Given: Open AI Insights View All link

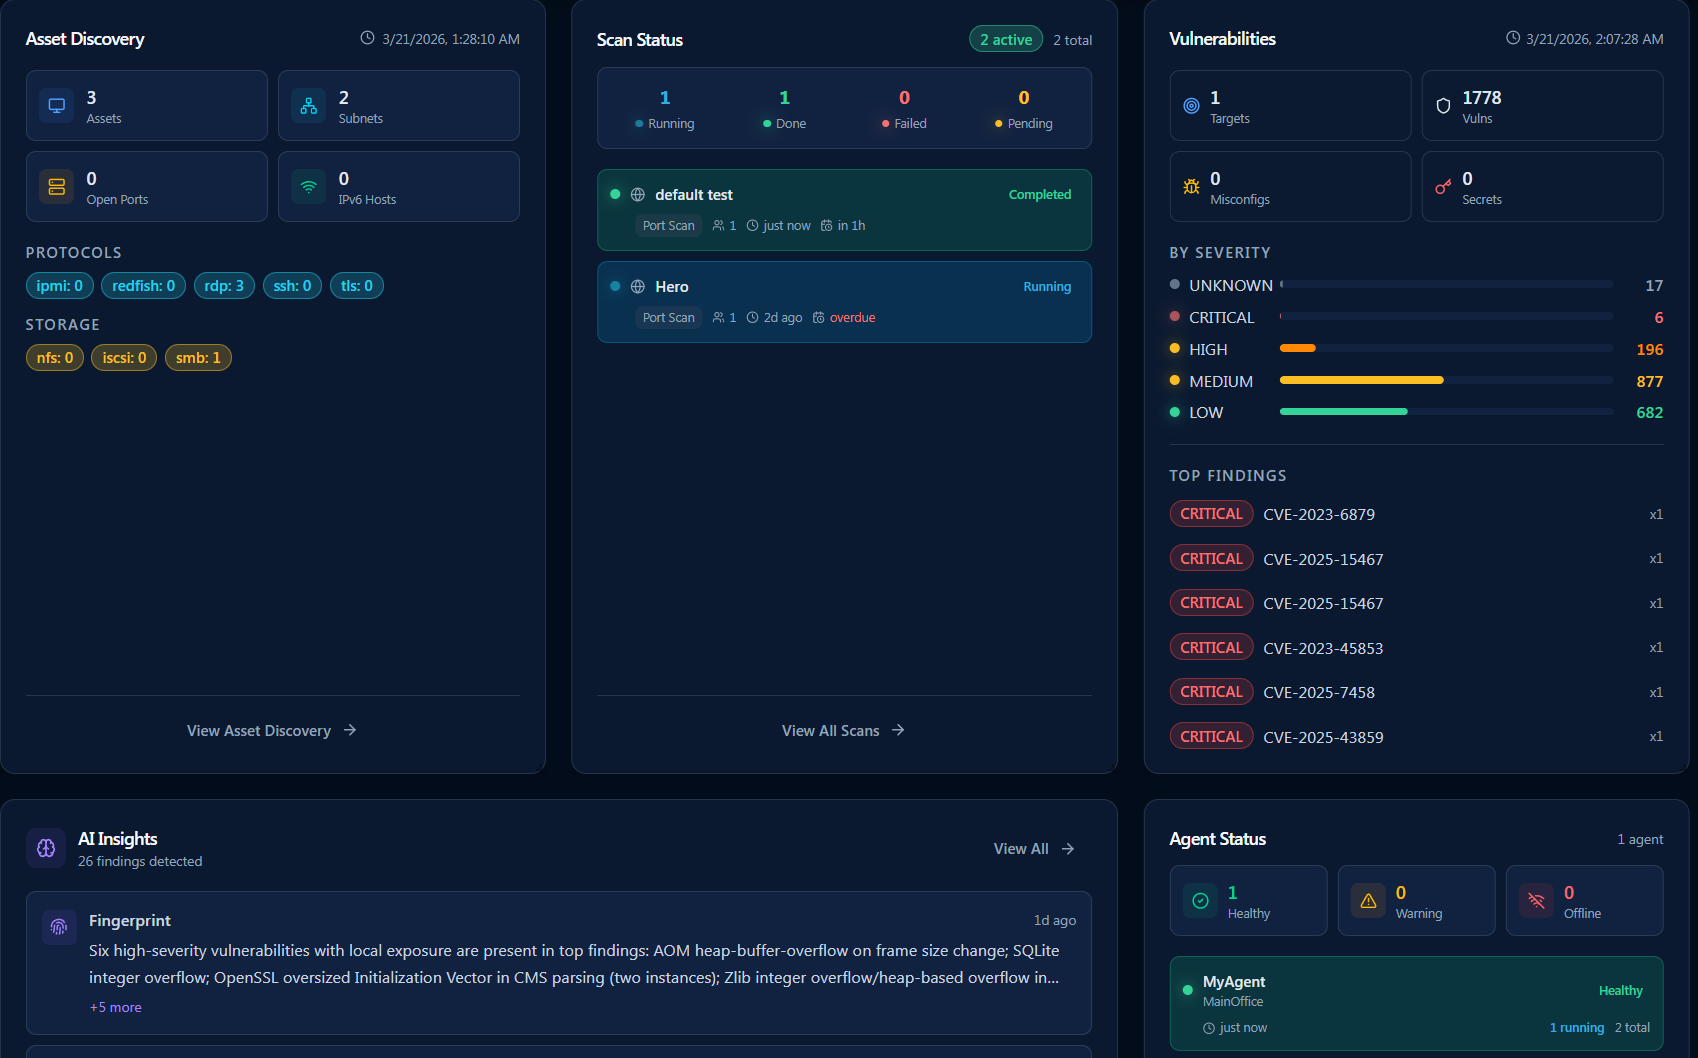Looking at the screenshot, I should click(x=1034, y=849).
